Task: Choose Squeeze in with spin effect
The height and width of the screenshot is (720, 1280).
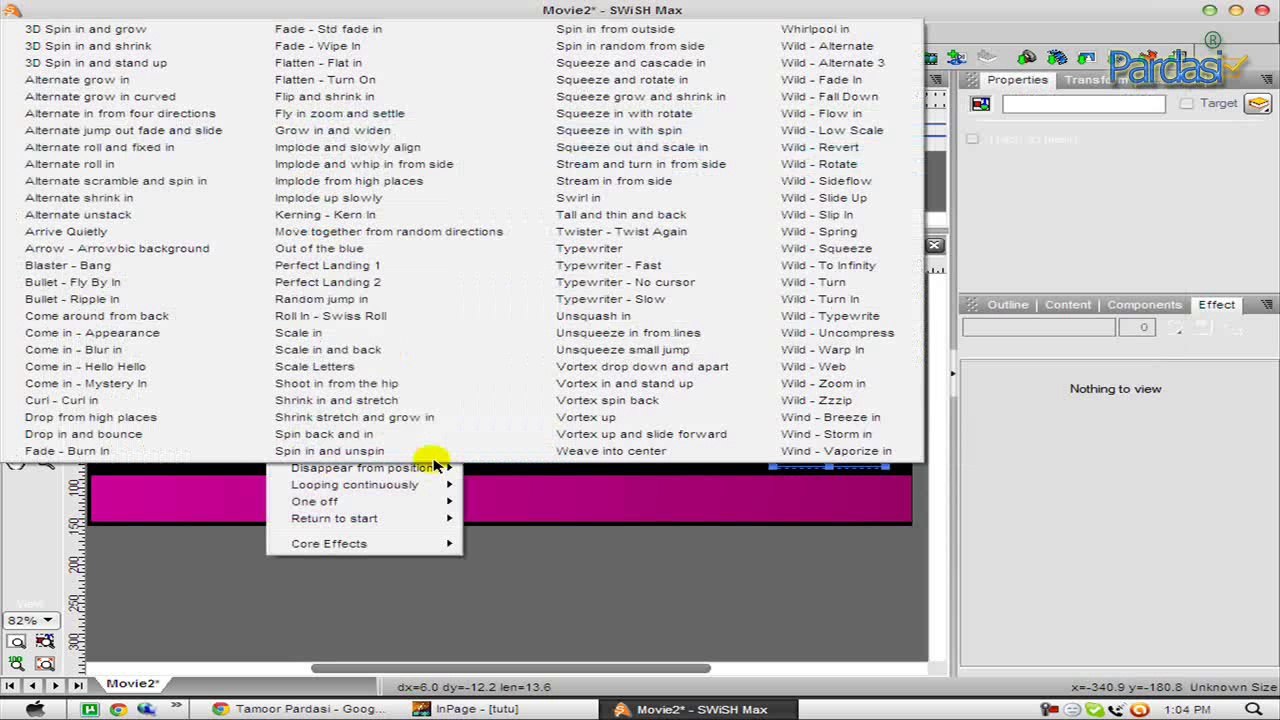Action: 619,130
